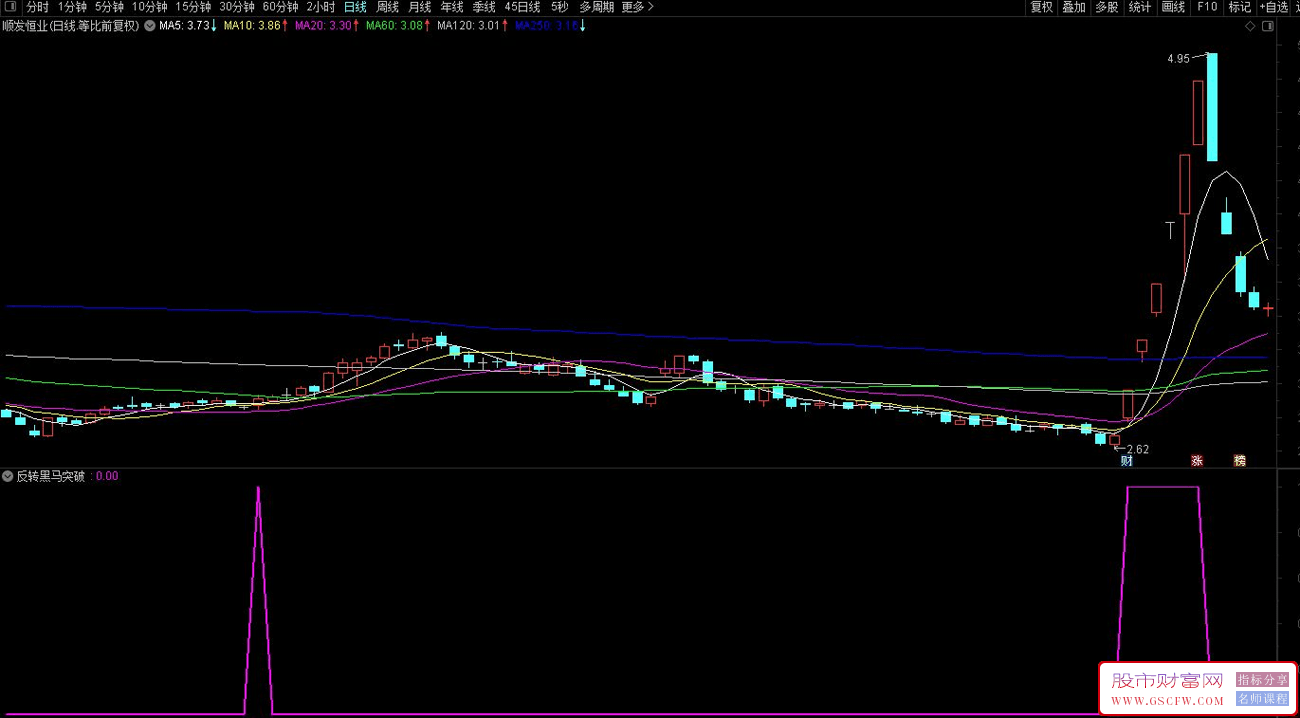Expand the 更多 periods dropdown
This screenshot has width=1300, height=718.
point(637,7)
